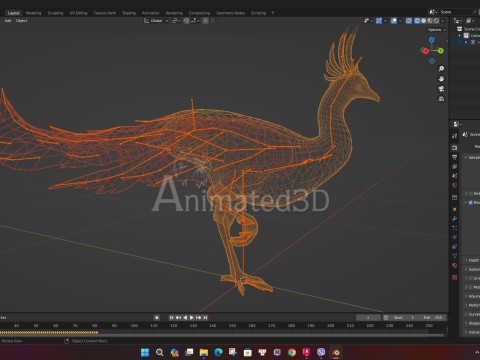The height and width of the screenshot is (360, 480).
Task: Toggle snapping magnet in viewport header
Action: tap(186, 21)
